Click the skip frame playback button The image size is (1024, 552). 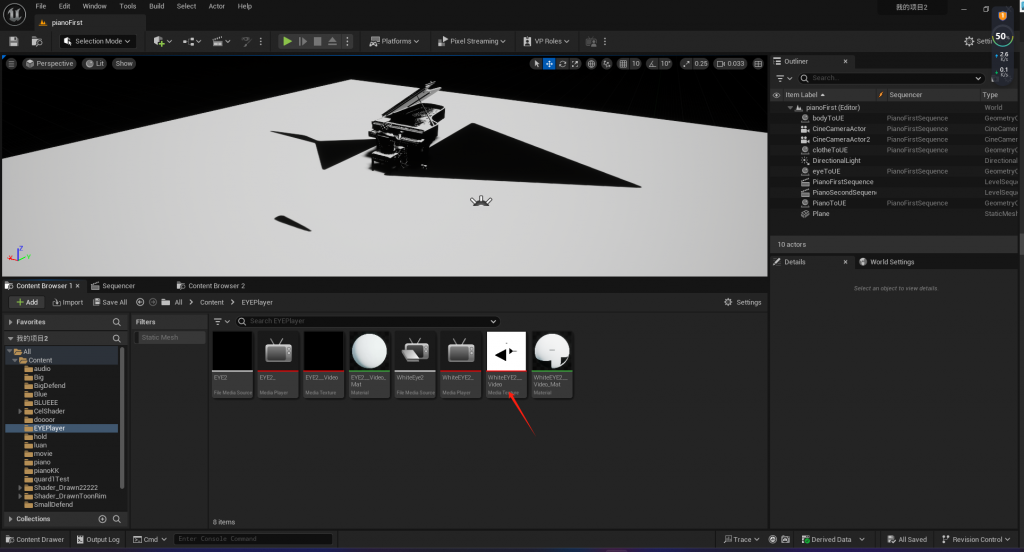(x=302, y=41)
